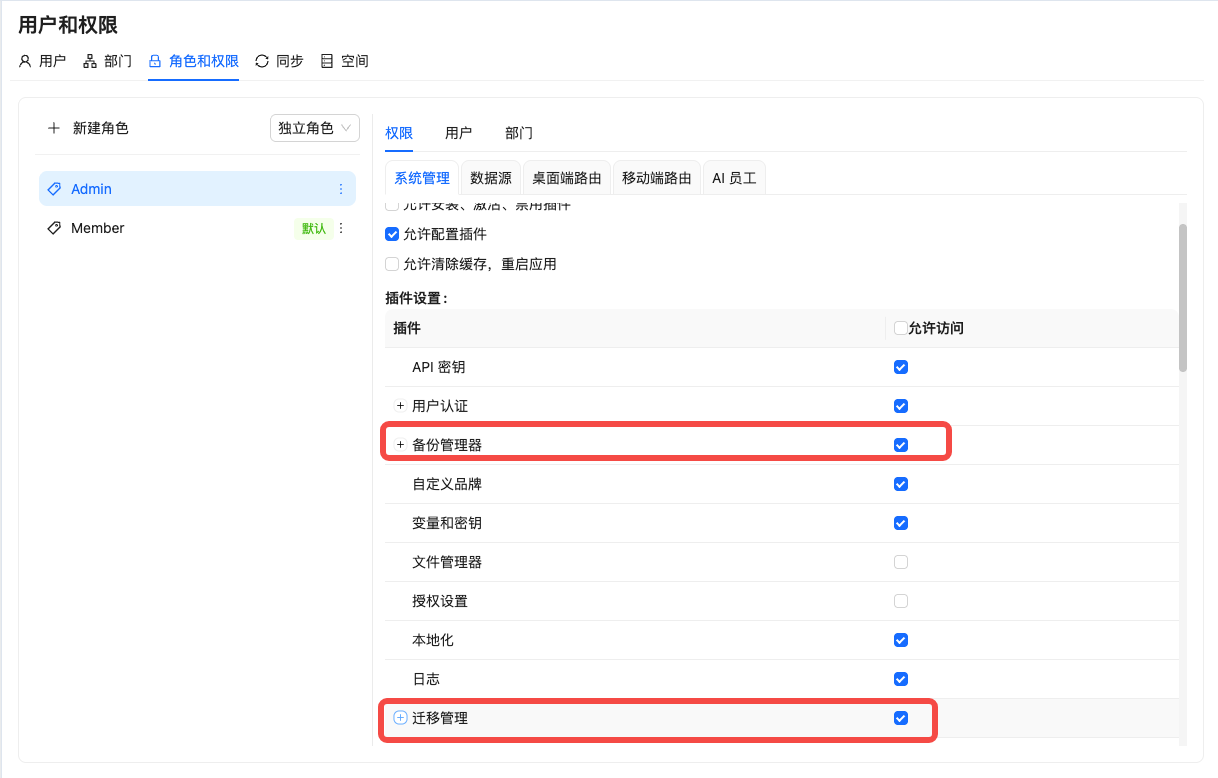Disable access for 本地化 plugin
Screen dimensions: 1218x778
click(x=901, y=640)
